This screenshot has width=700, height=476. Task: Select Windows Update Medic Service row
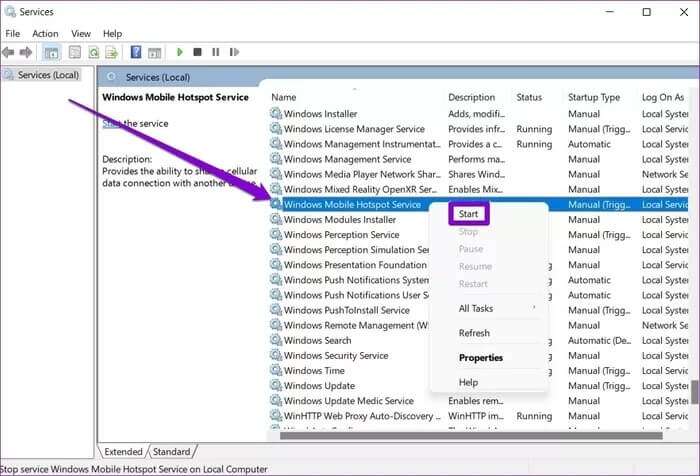[x=479, y=401]
